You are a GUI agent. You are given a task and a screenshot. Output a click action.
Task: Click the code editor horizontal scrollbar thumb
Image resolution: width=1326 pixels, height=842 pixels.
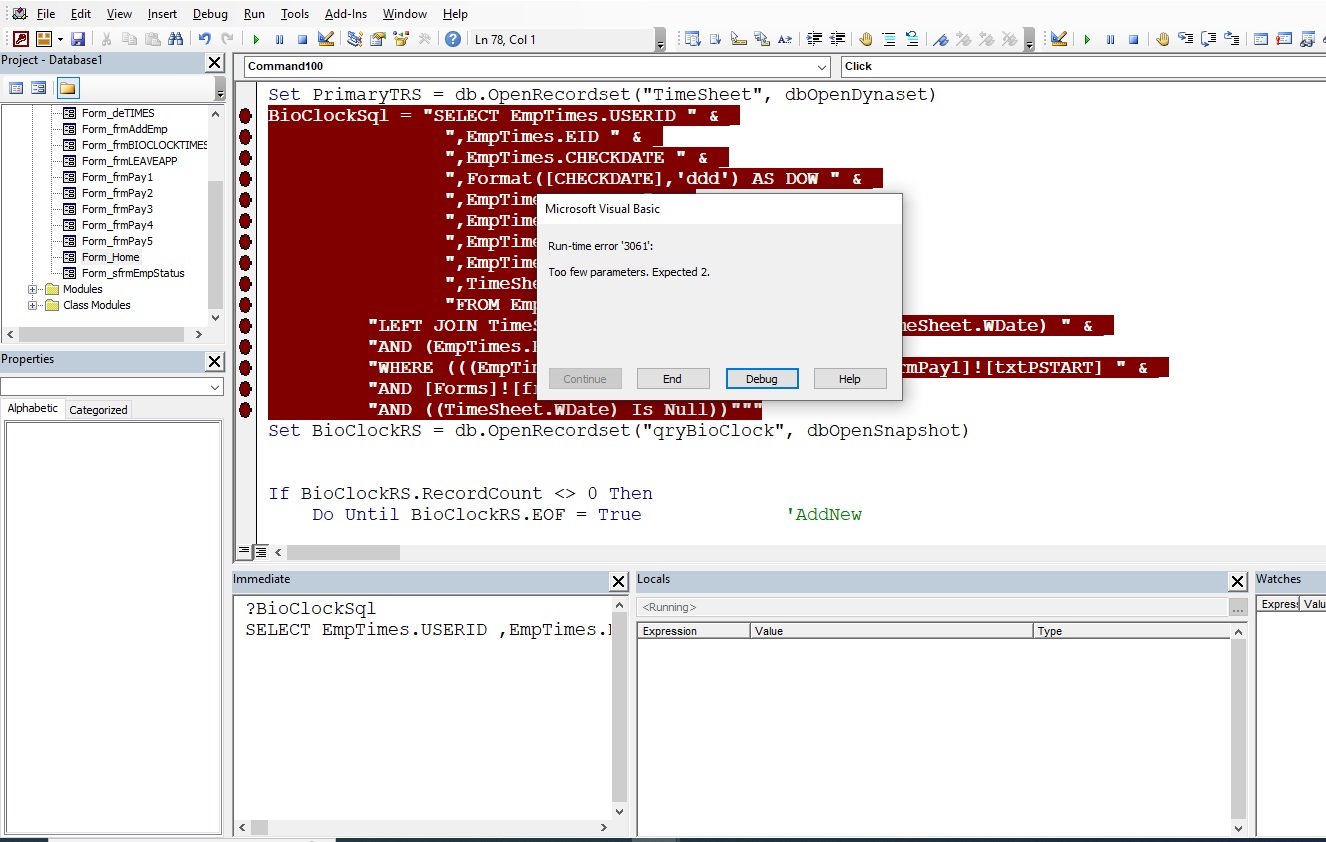[343, 552]
